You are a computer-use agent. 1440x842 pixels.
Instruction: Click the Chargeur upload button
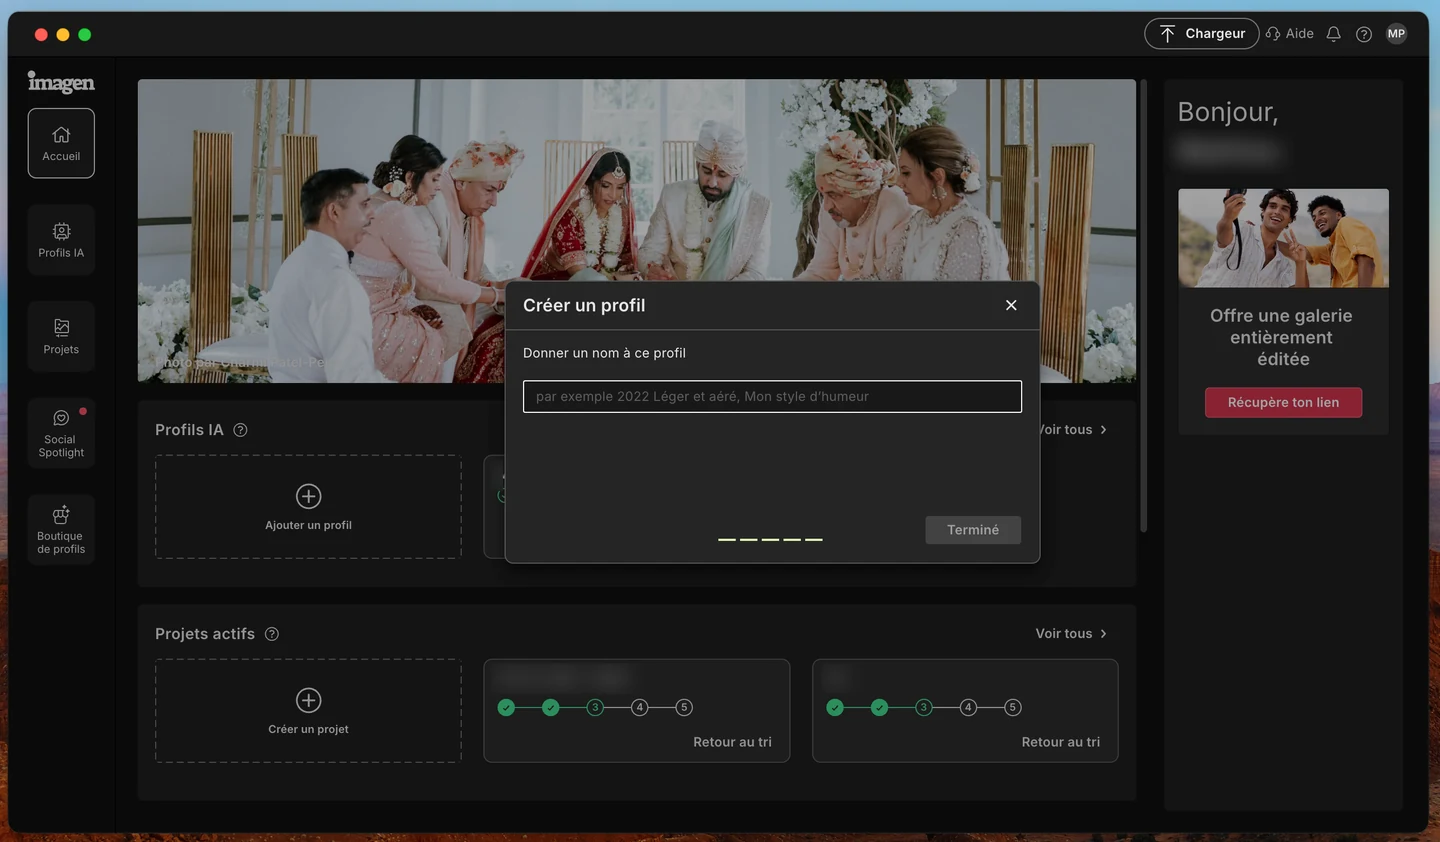pos(1201,33)
